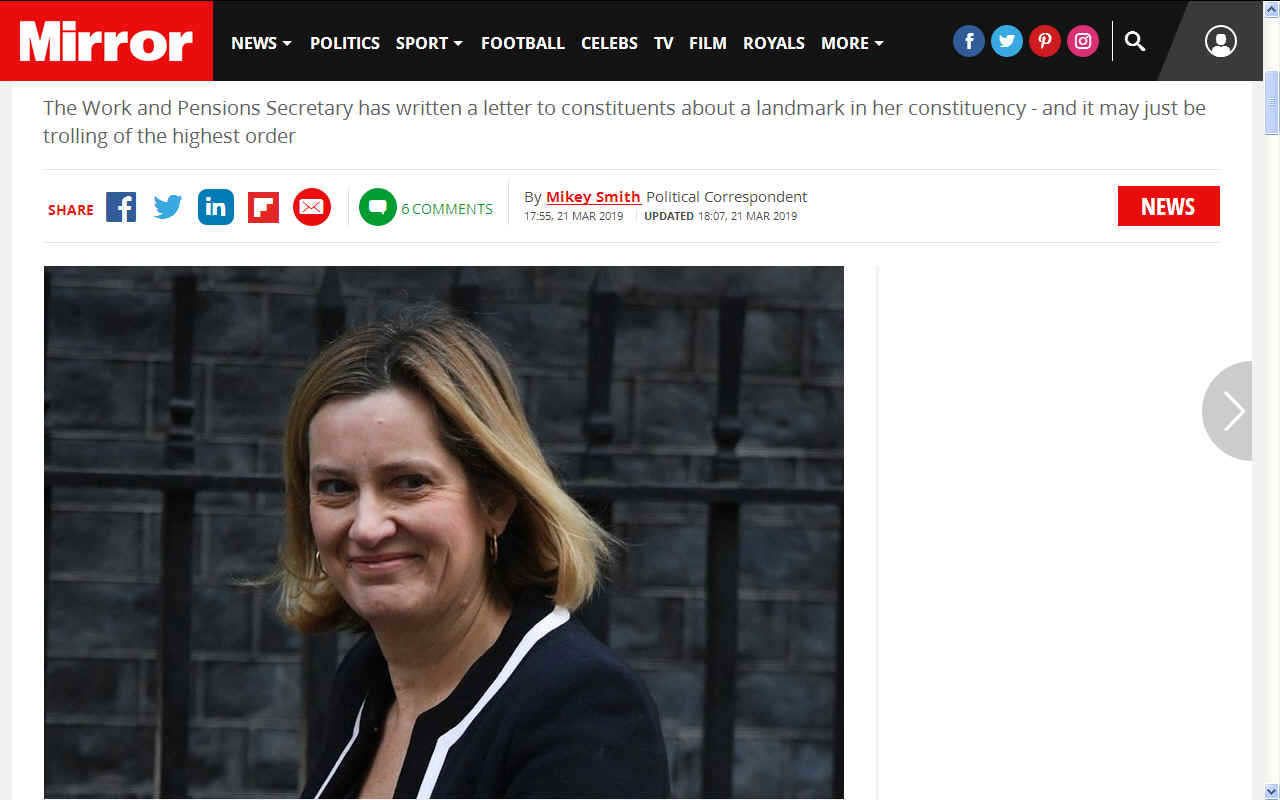Share article on LinkedIn
The image size is (1280, 800).
tap(216, 207)
